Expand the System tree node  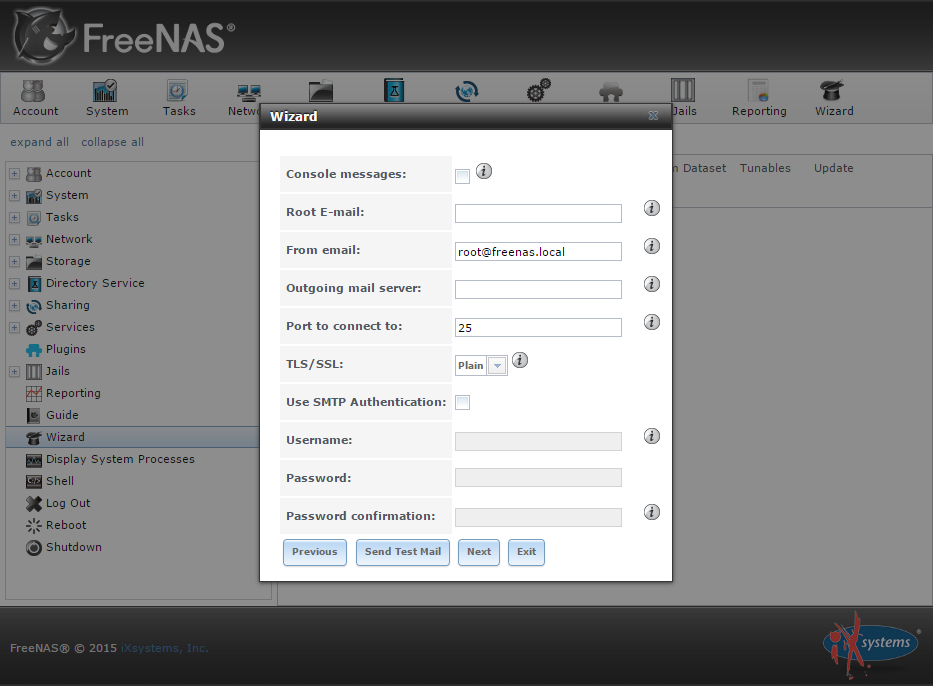coord(15,196)
